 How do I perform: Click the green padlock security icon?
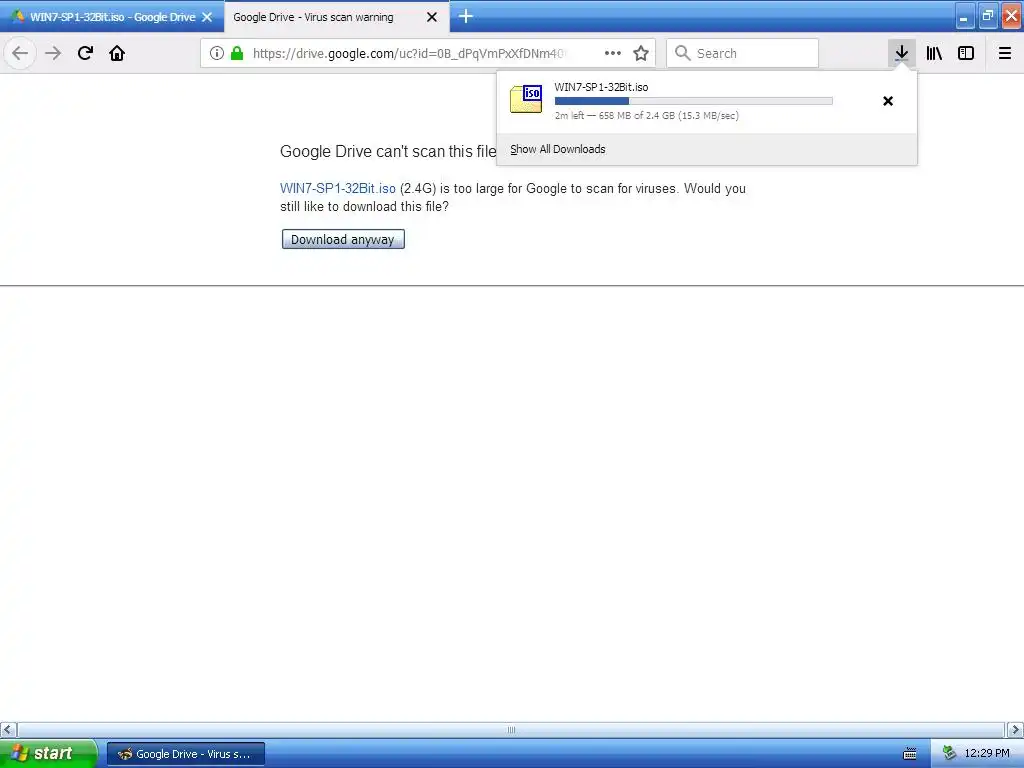(x=237, y=53)
